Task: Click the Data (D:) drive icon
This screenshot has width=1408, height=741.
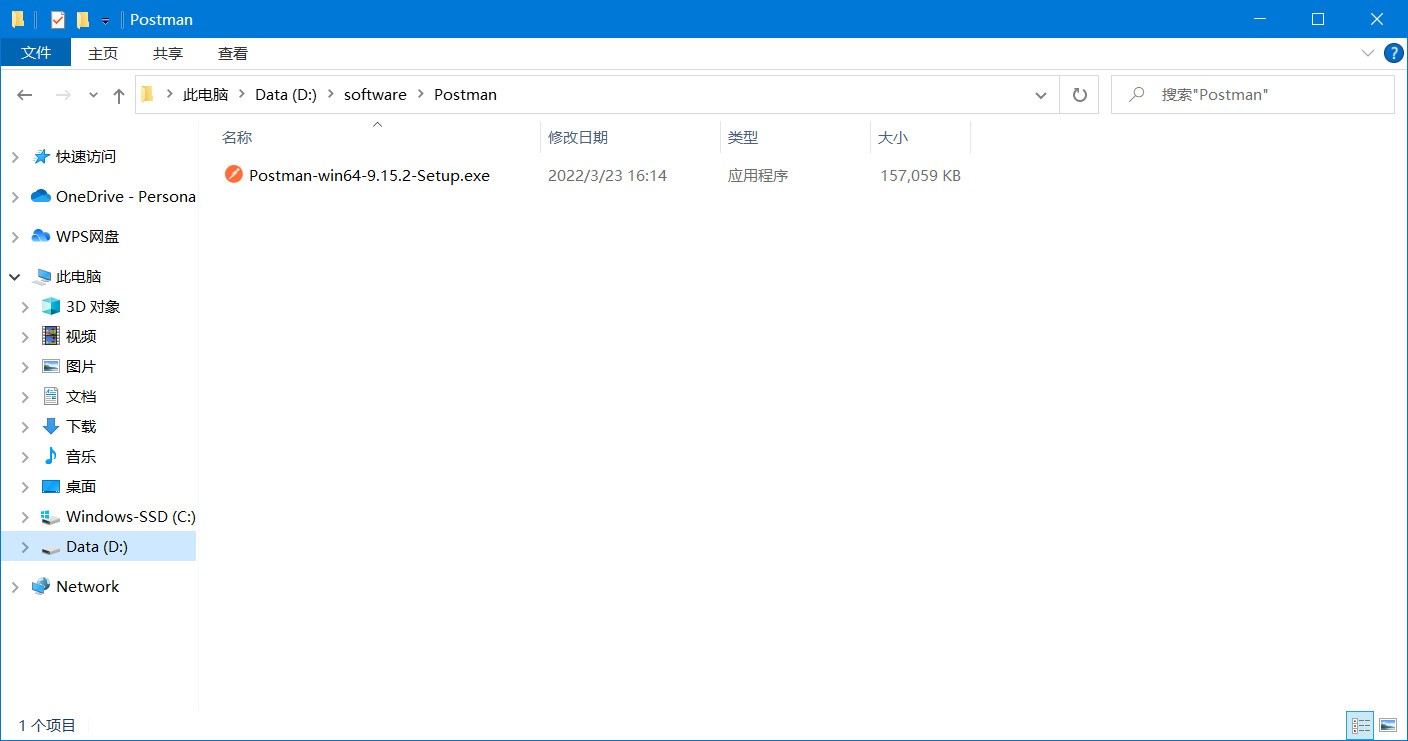Action: point(51,547)
